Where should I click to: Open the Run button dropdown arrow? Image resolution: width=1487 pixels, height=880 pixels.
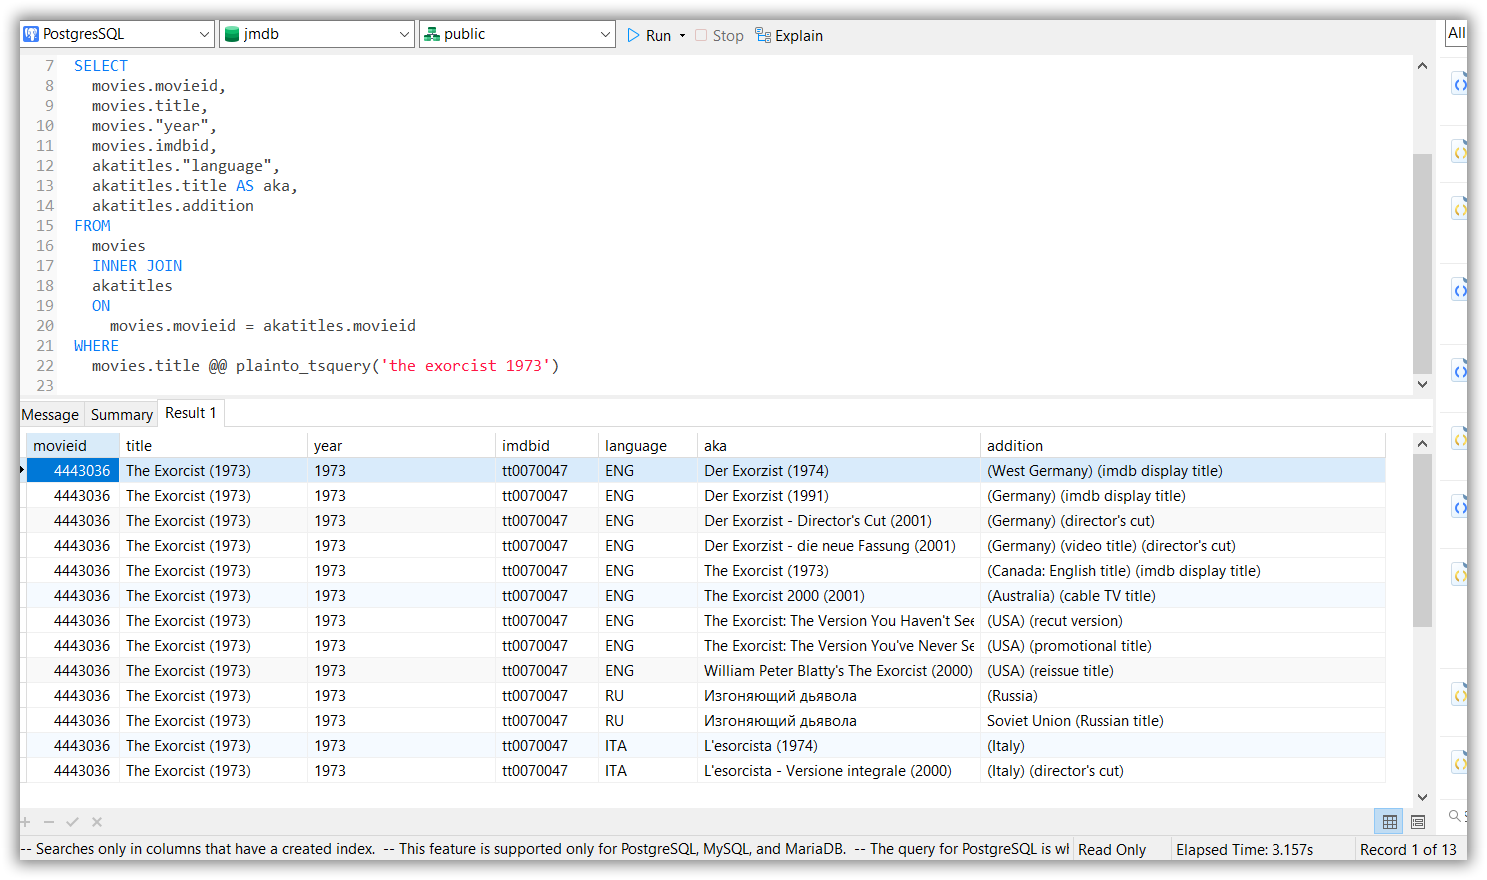tap(683, 35)
